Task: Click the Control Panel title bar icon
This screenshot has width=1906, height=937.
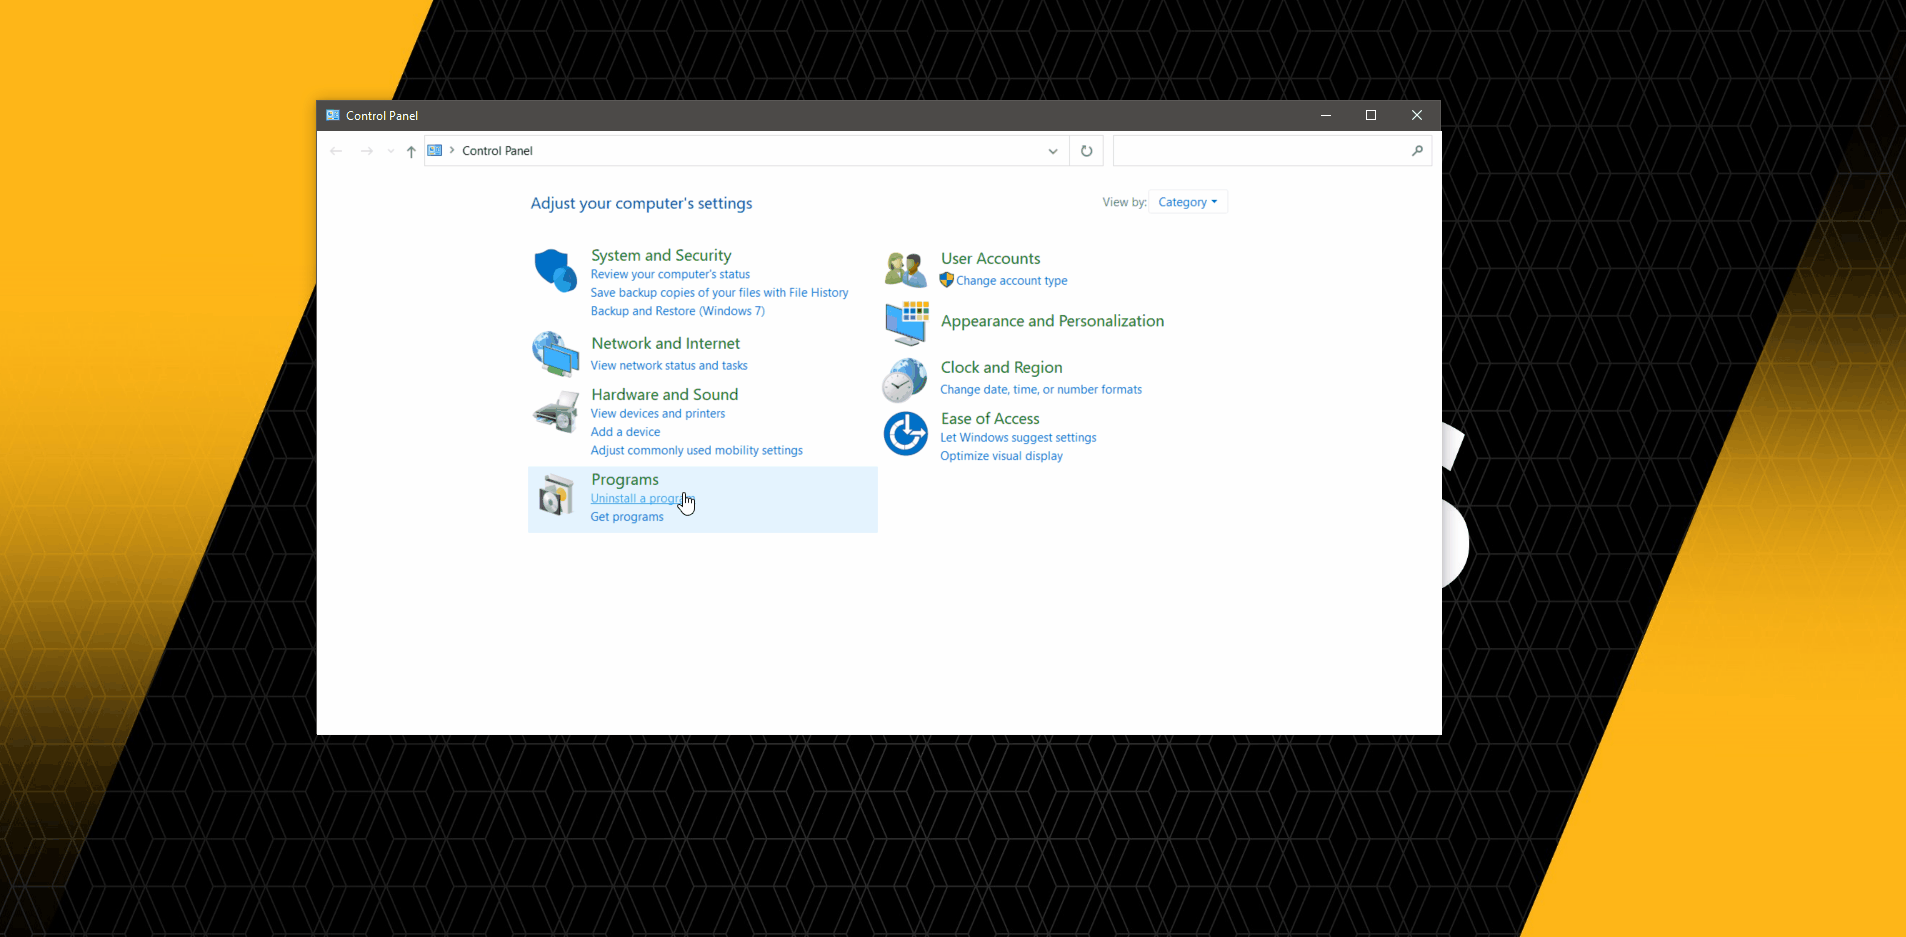Action: pyautogui.click(x=333, y=115)
